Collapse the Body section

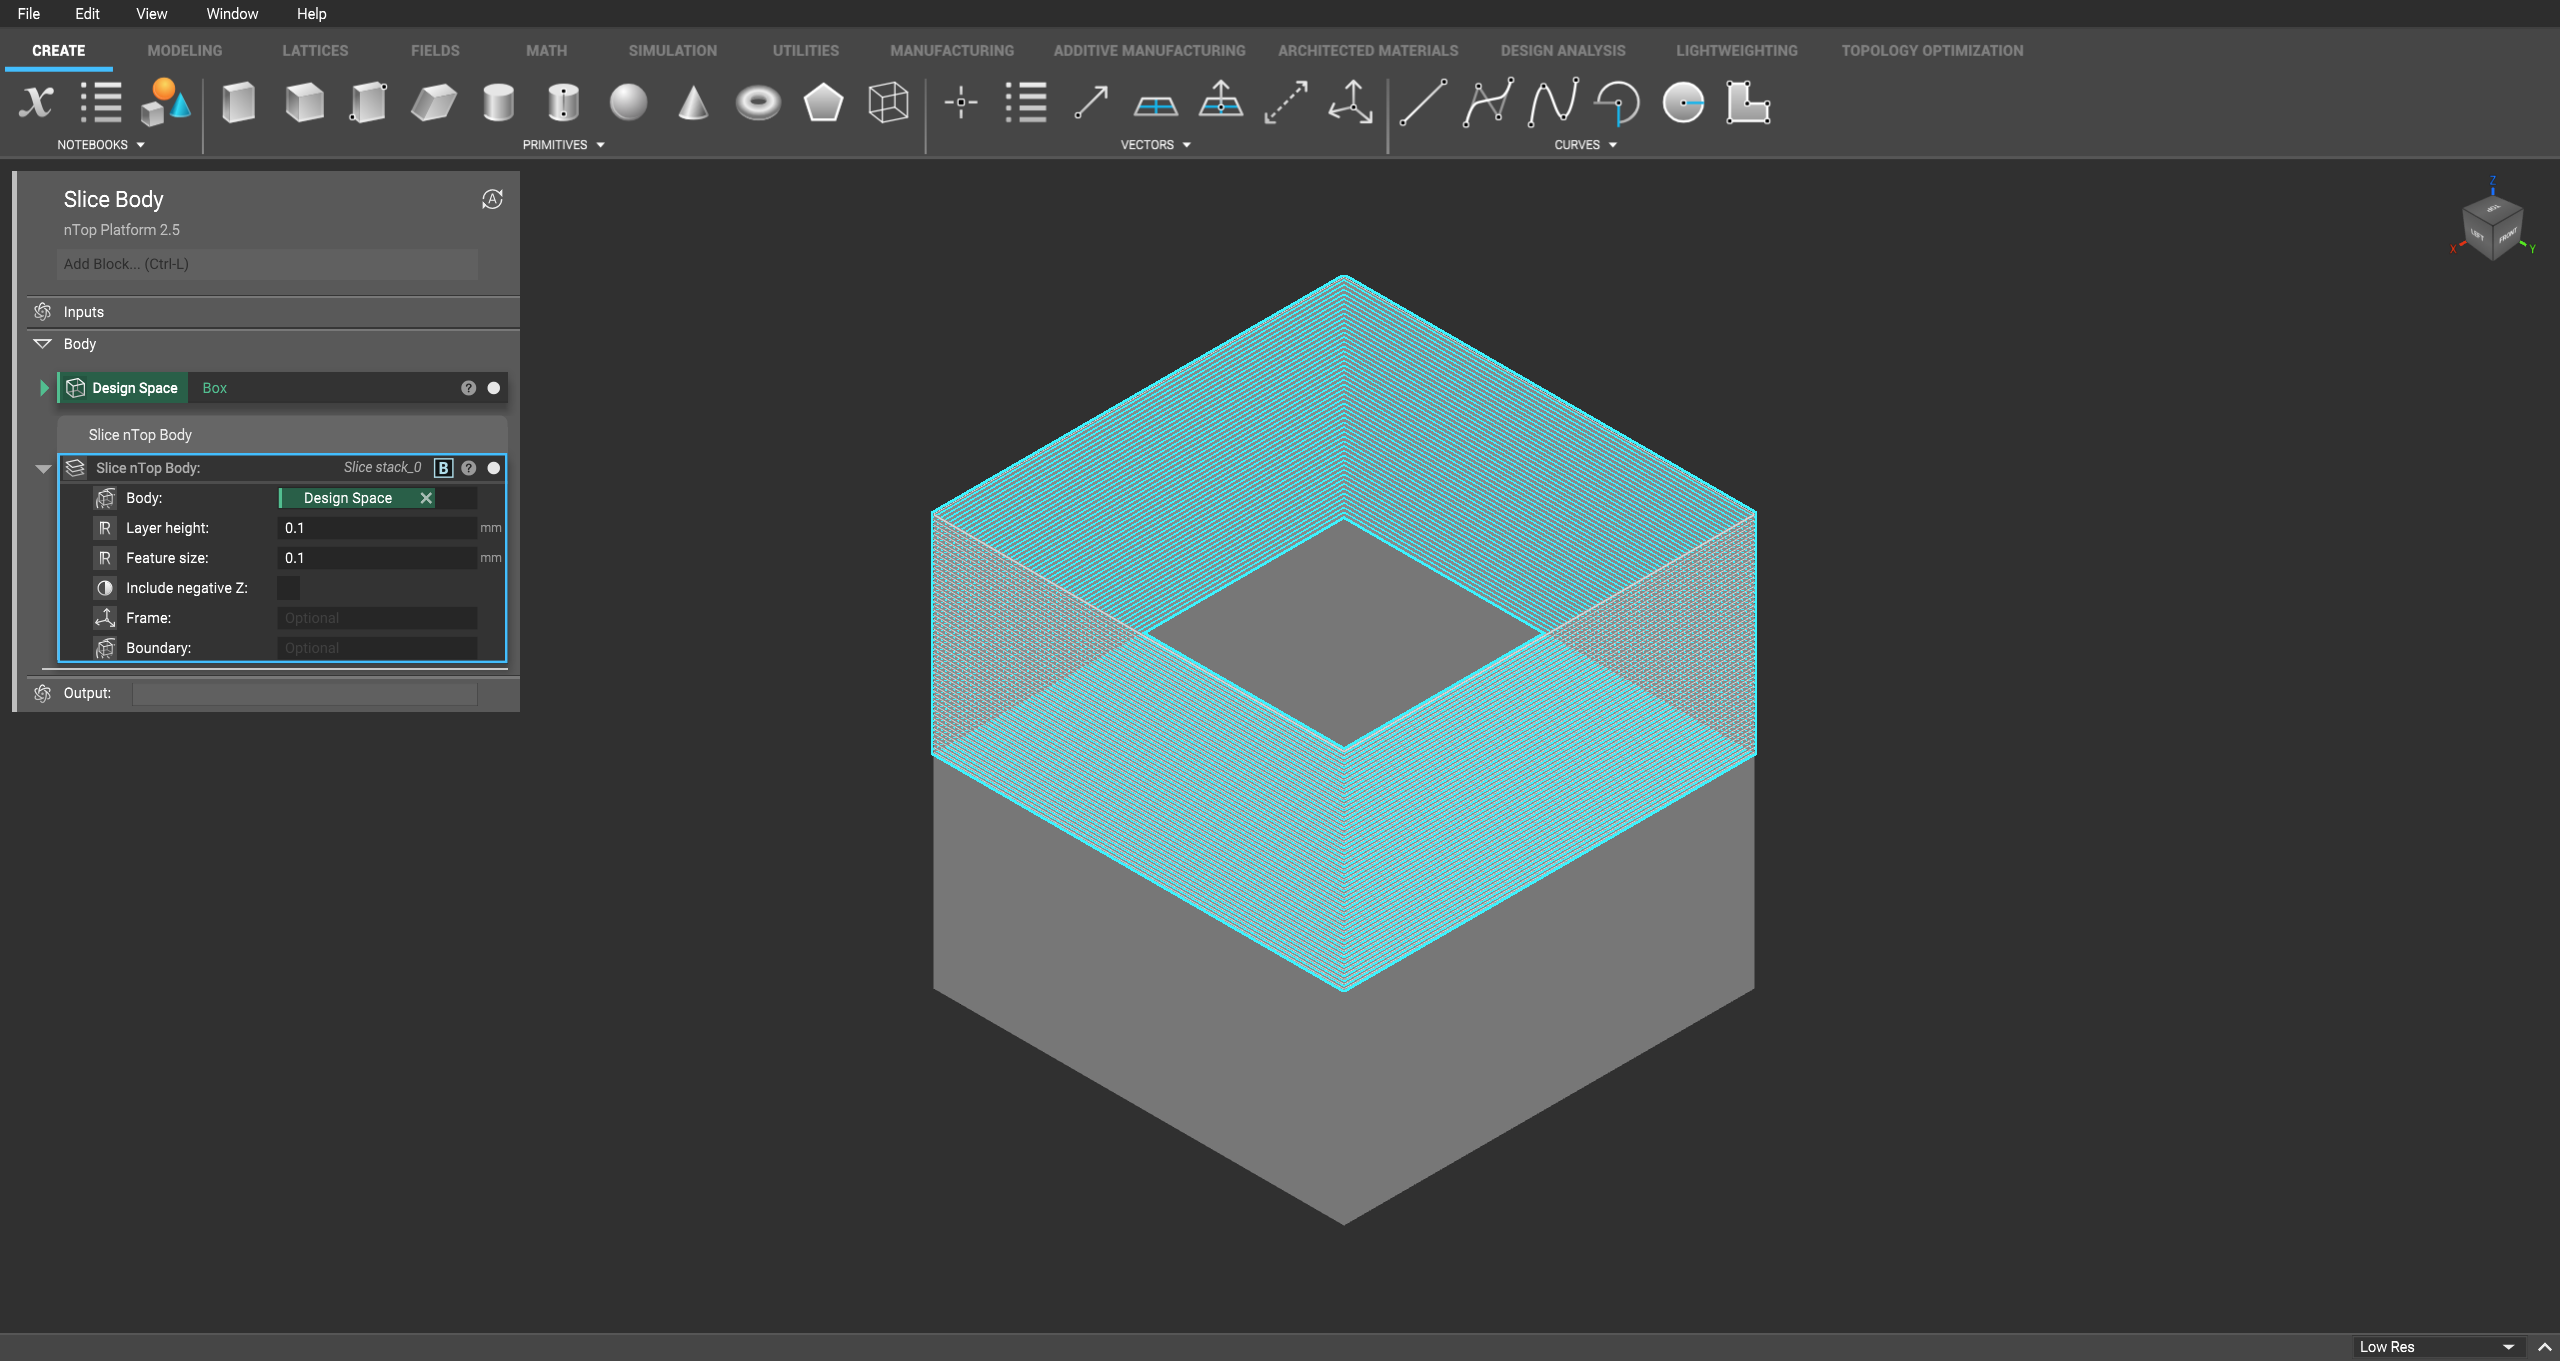point(42,344)
